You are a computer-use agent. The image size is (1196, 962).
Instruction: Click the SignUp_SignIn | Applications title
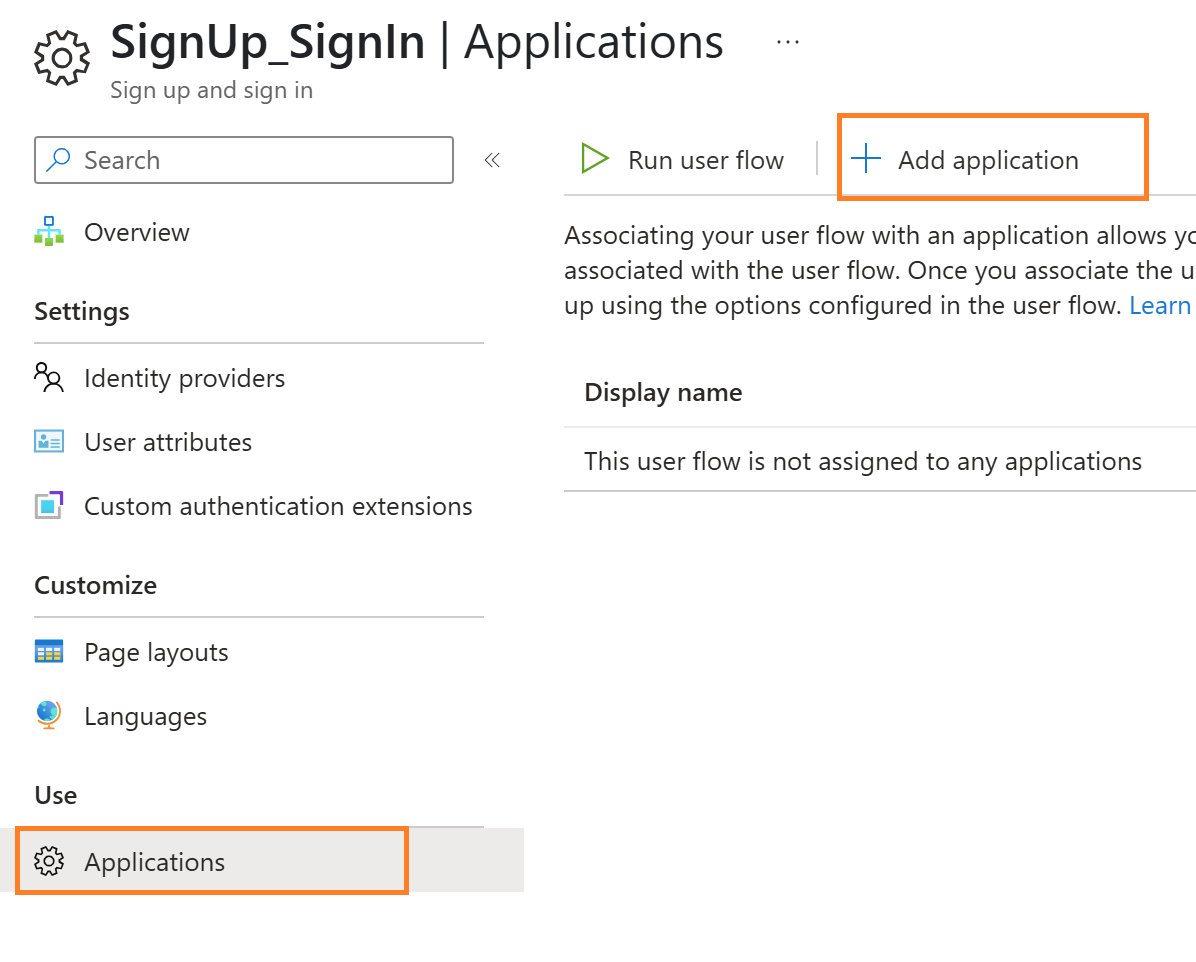coord(416,41)
